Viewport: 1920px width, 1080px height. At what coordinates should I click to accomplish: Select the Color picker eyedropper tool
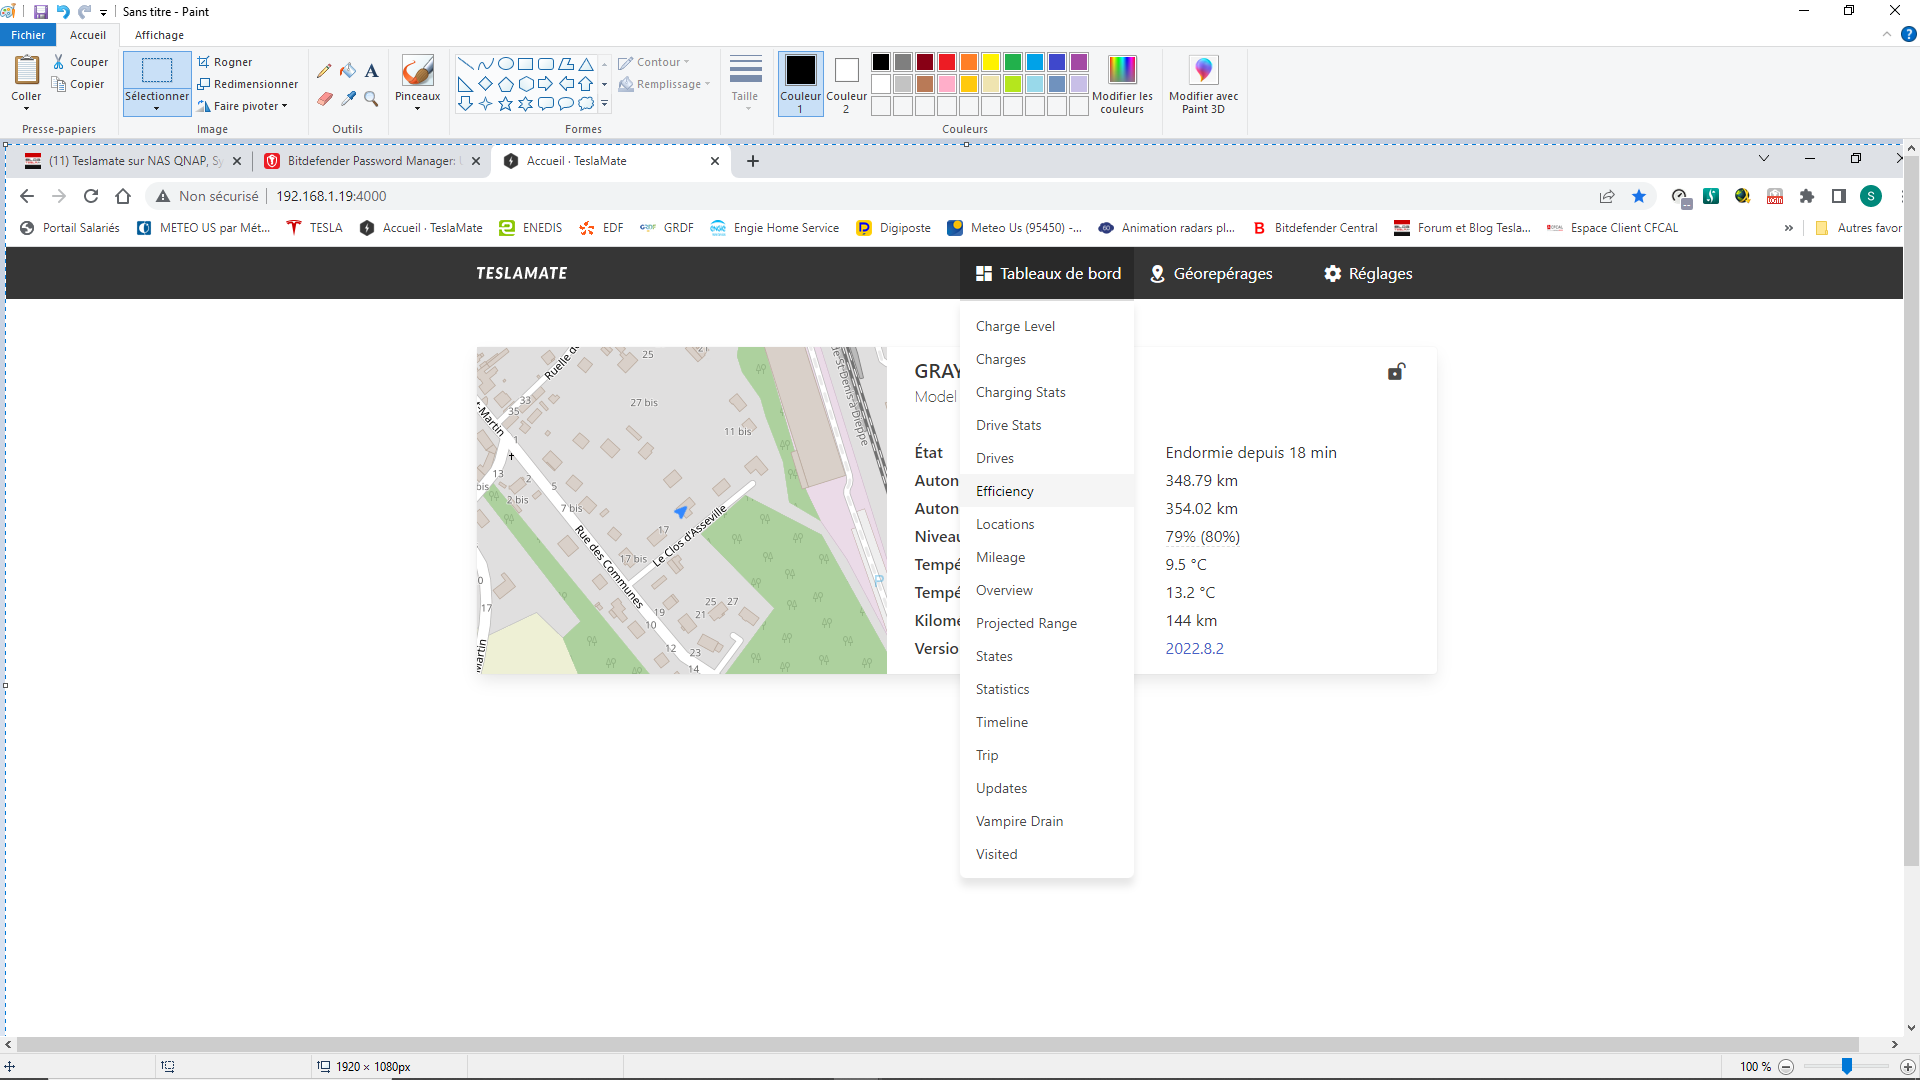coord(348,98)
